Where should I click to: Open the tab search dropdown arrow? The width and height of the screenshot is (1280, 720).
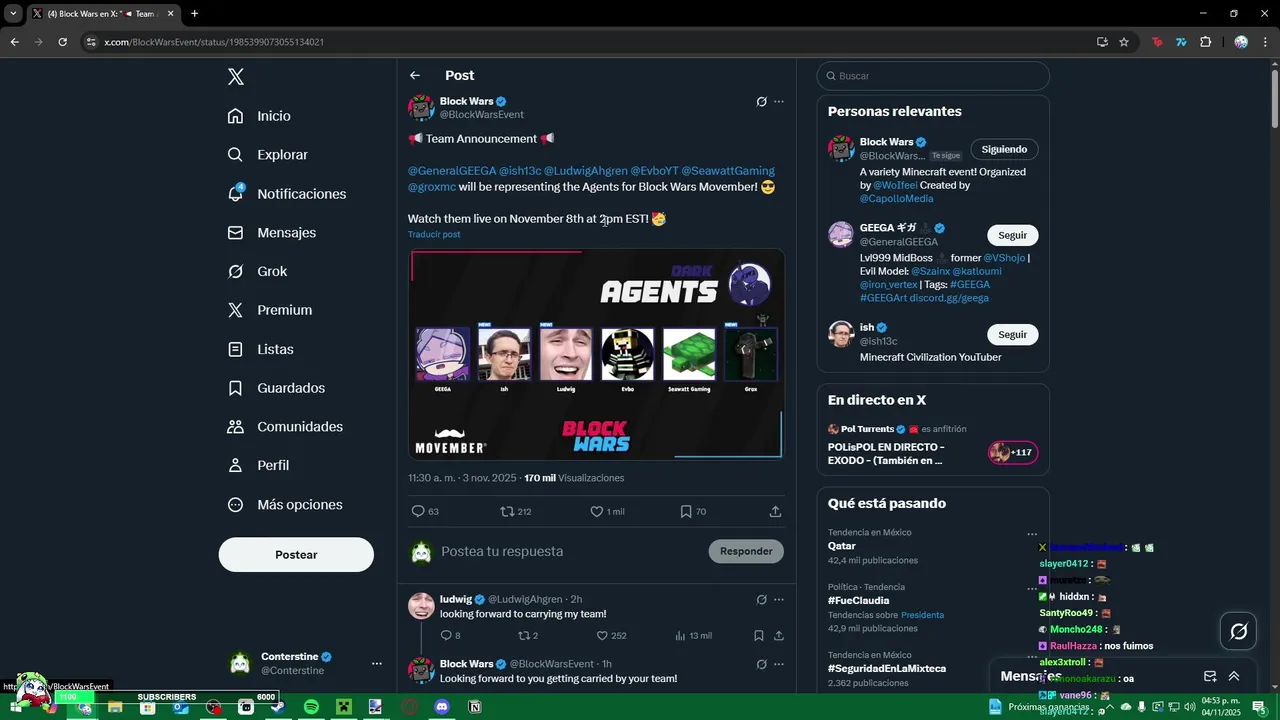point(13,14)
